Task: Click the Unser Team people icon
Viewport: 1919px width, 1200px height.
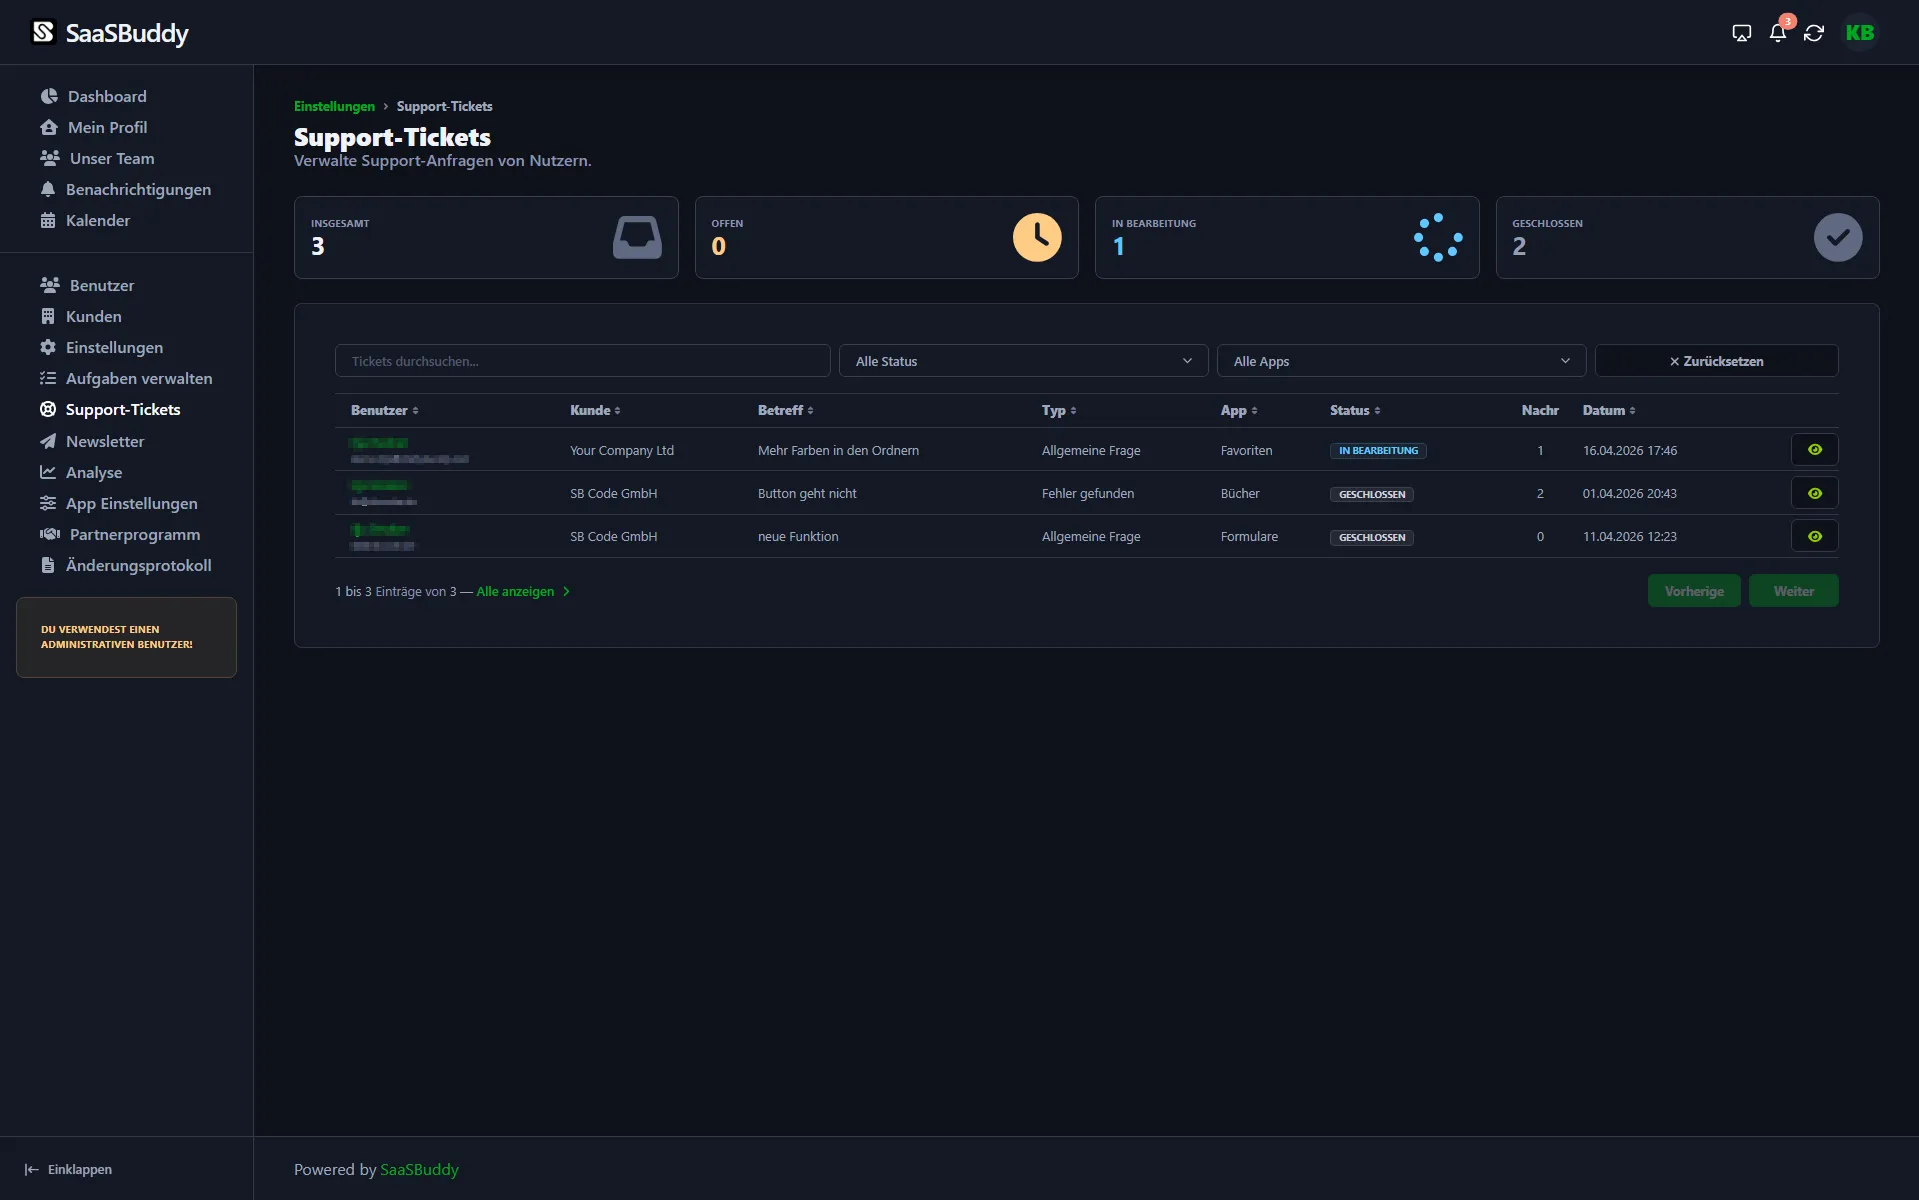Action: coord(50,158)
